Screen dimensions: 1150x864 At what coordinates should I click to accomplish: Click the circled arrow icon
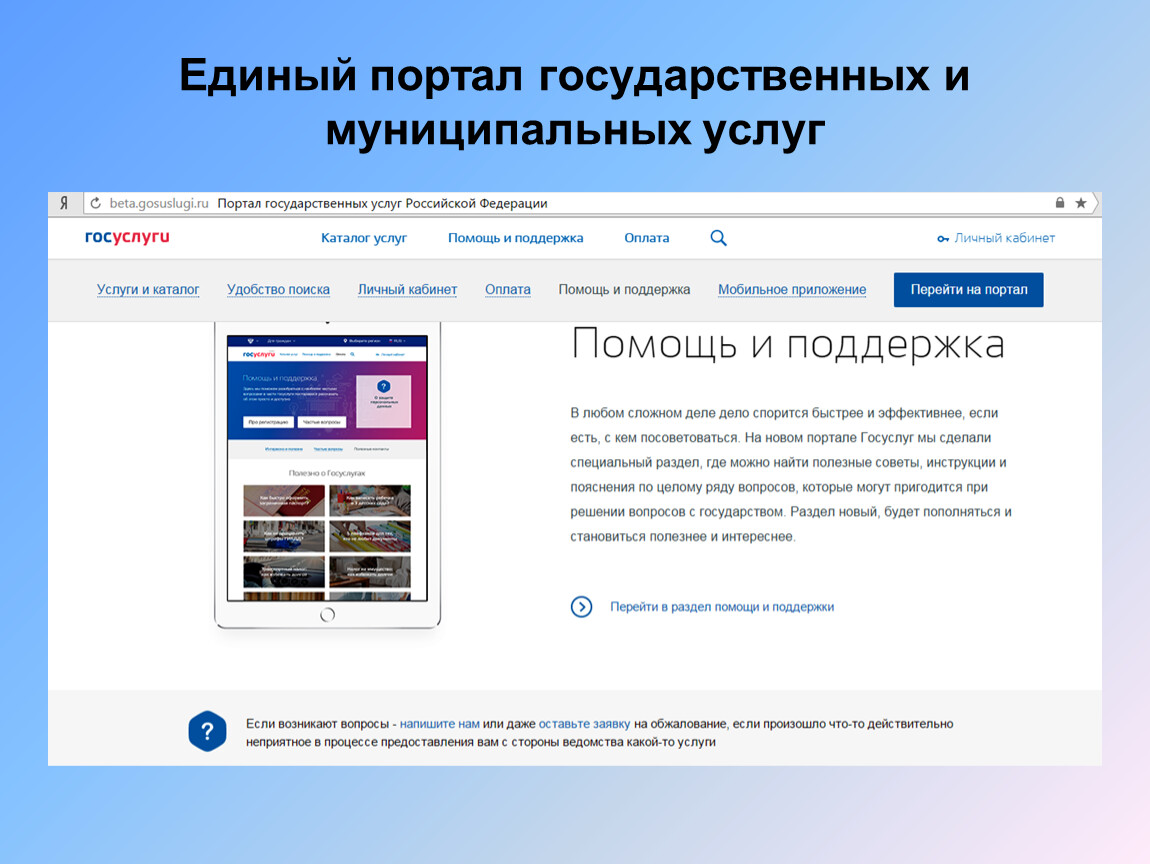(581, 607)
